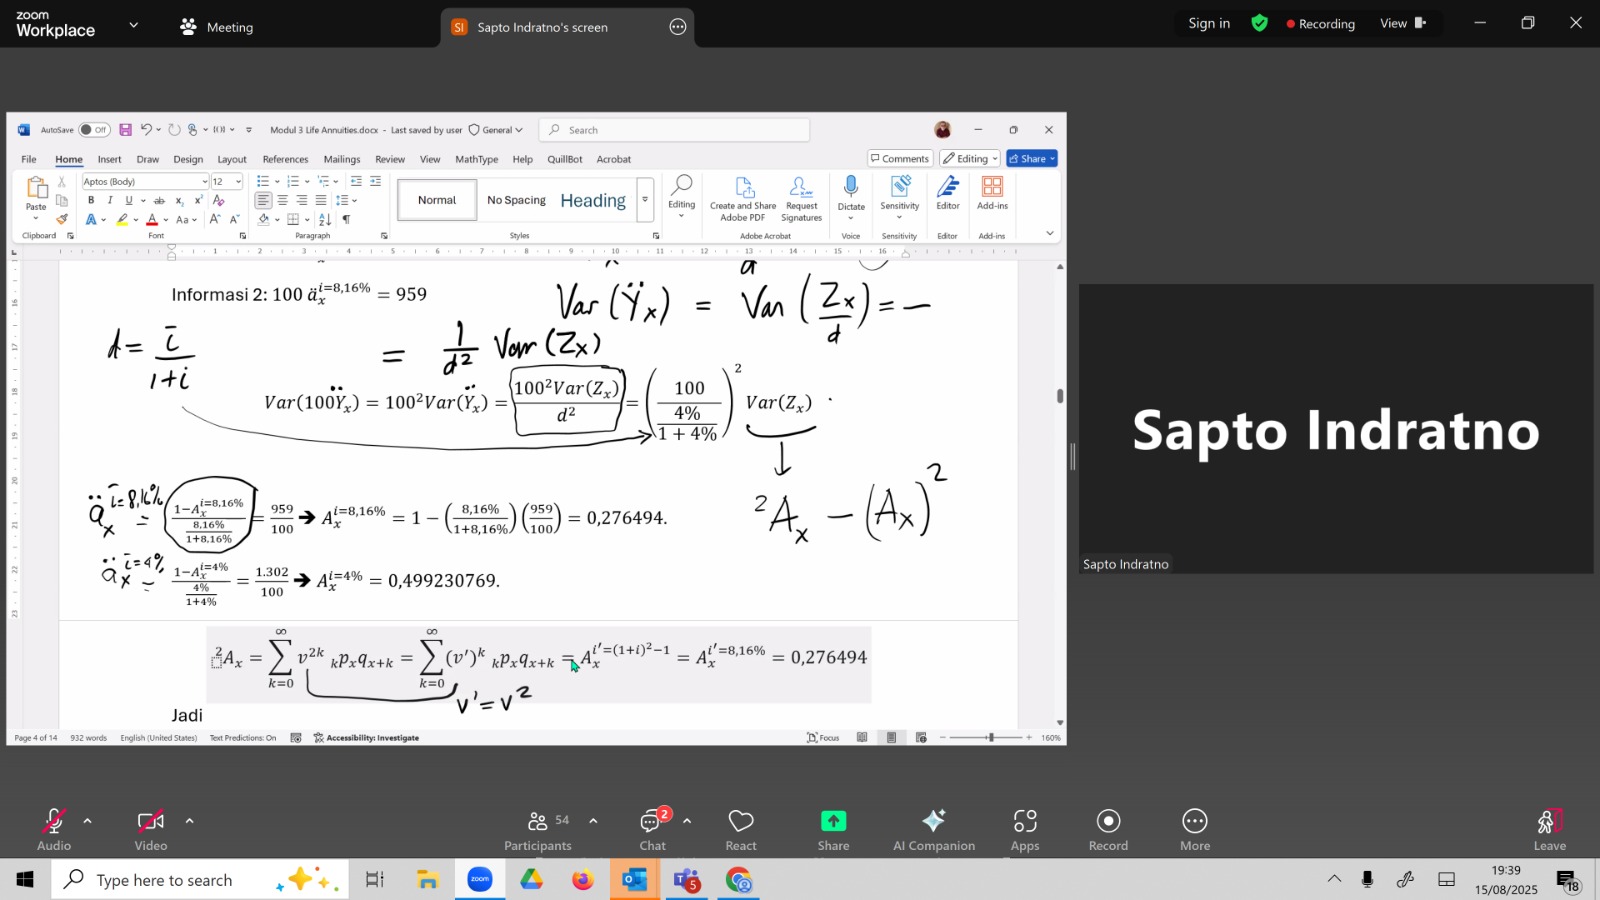This screenshot has height=900, width=1600.
Task: Click the green Share screen icon
Action: click(x=833, y=822)
